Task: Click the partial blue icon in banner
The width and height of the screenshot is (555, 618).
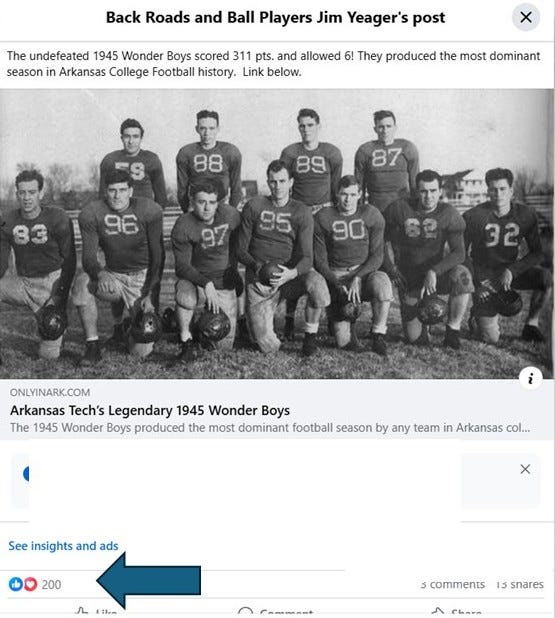Action: tap(26, 473)
